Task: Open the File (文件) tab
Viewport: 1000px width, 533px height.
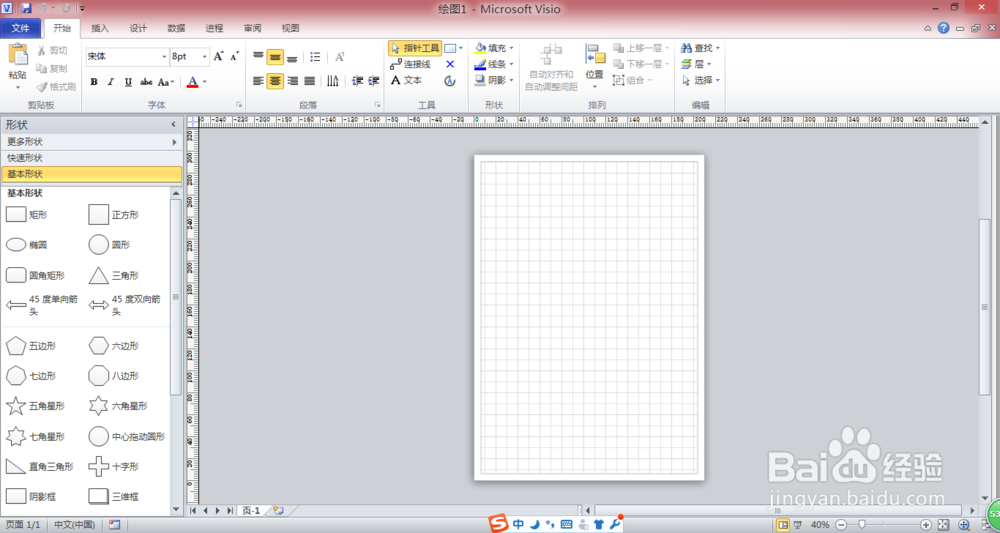Action: tap(20, 28)
